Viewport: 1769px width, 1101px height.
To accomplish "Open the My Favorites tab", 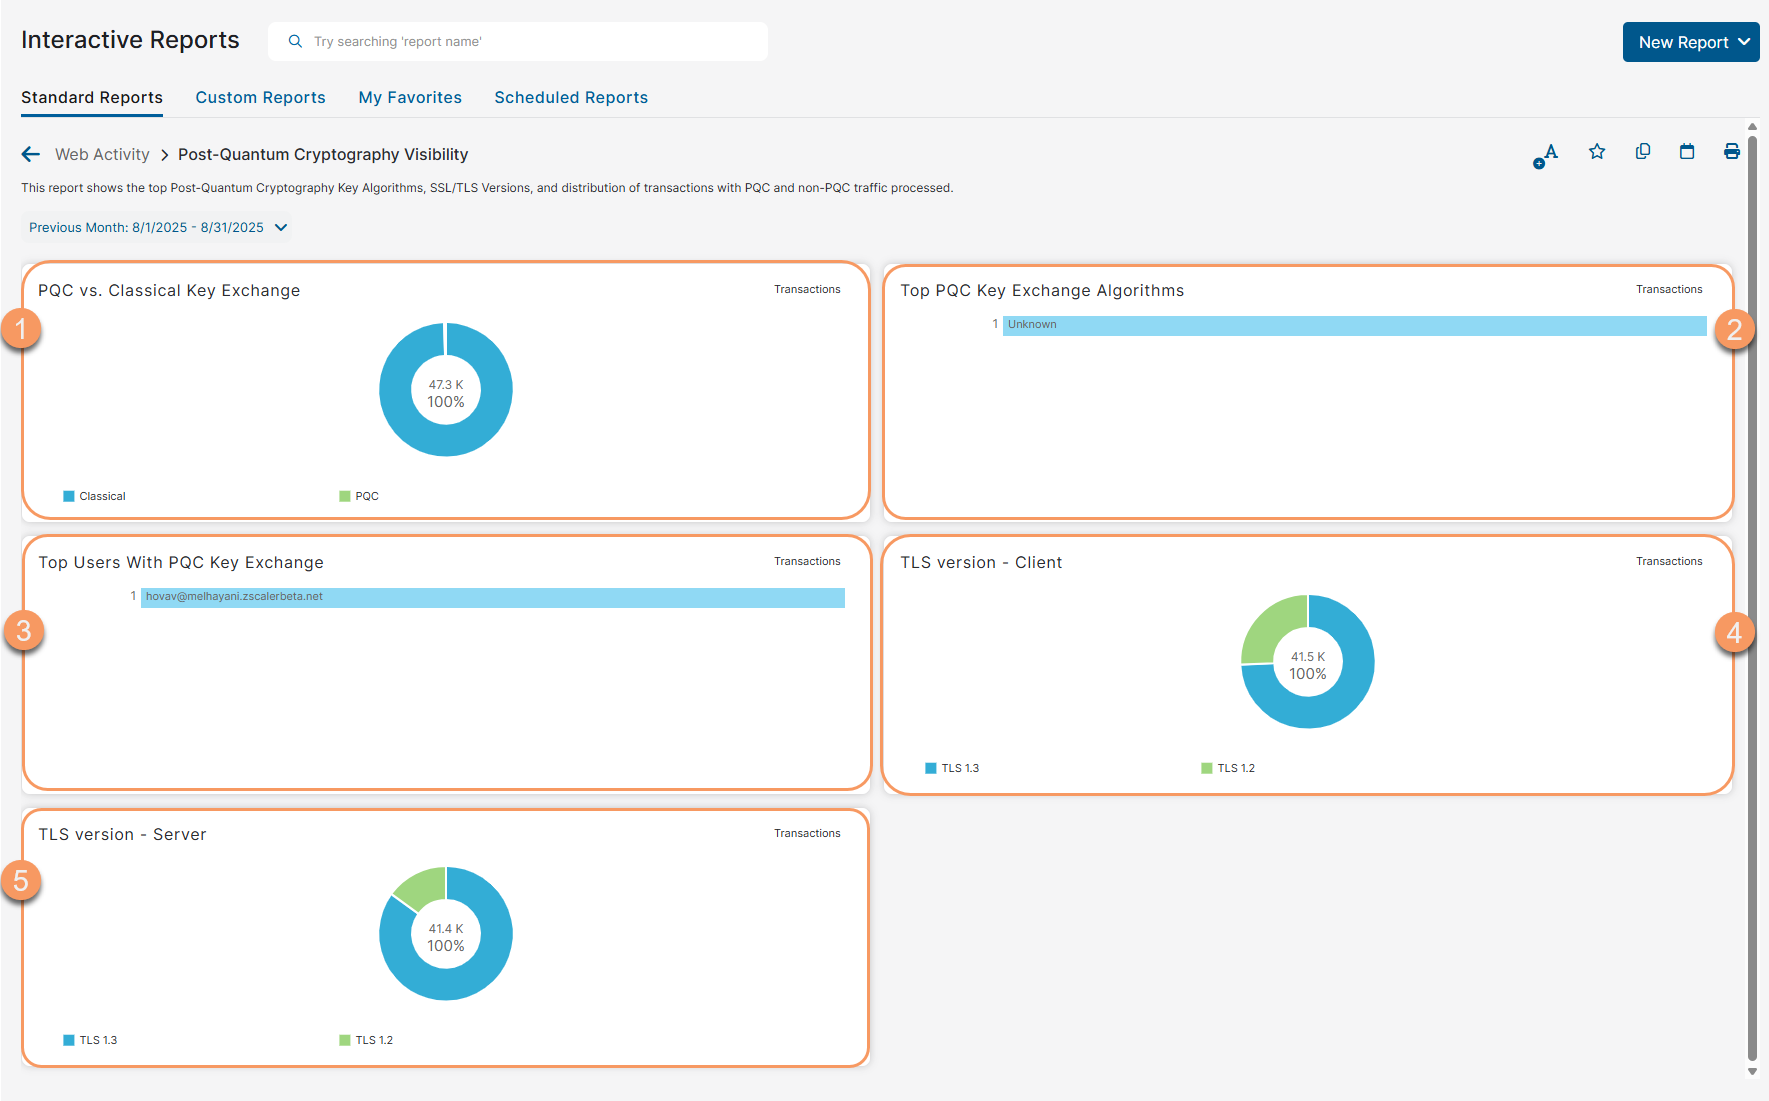I will [410, 97].
